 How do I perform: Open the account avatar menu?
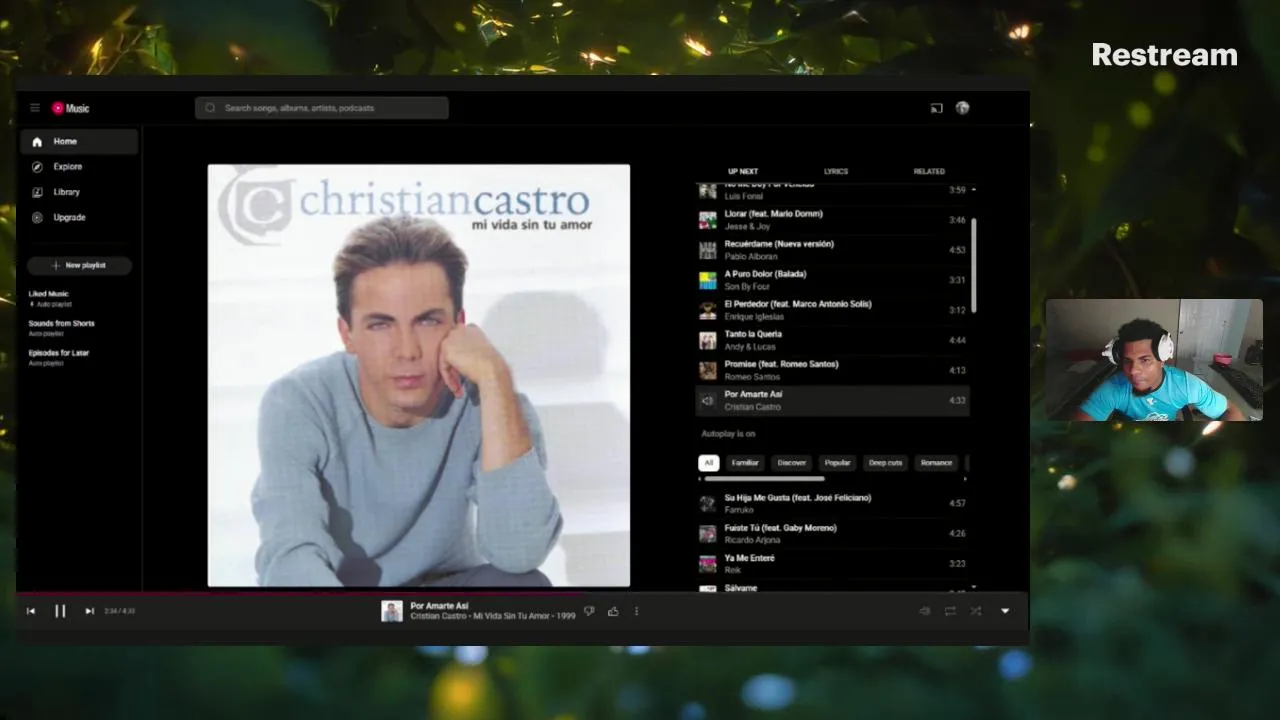coord(962,108)
